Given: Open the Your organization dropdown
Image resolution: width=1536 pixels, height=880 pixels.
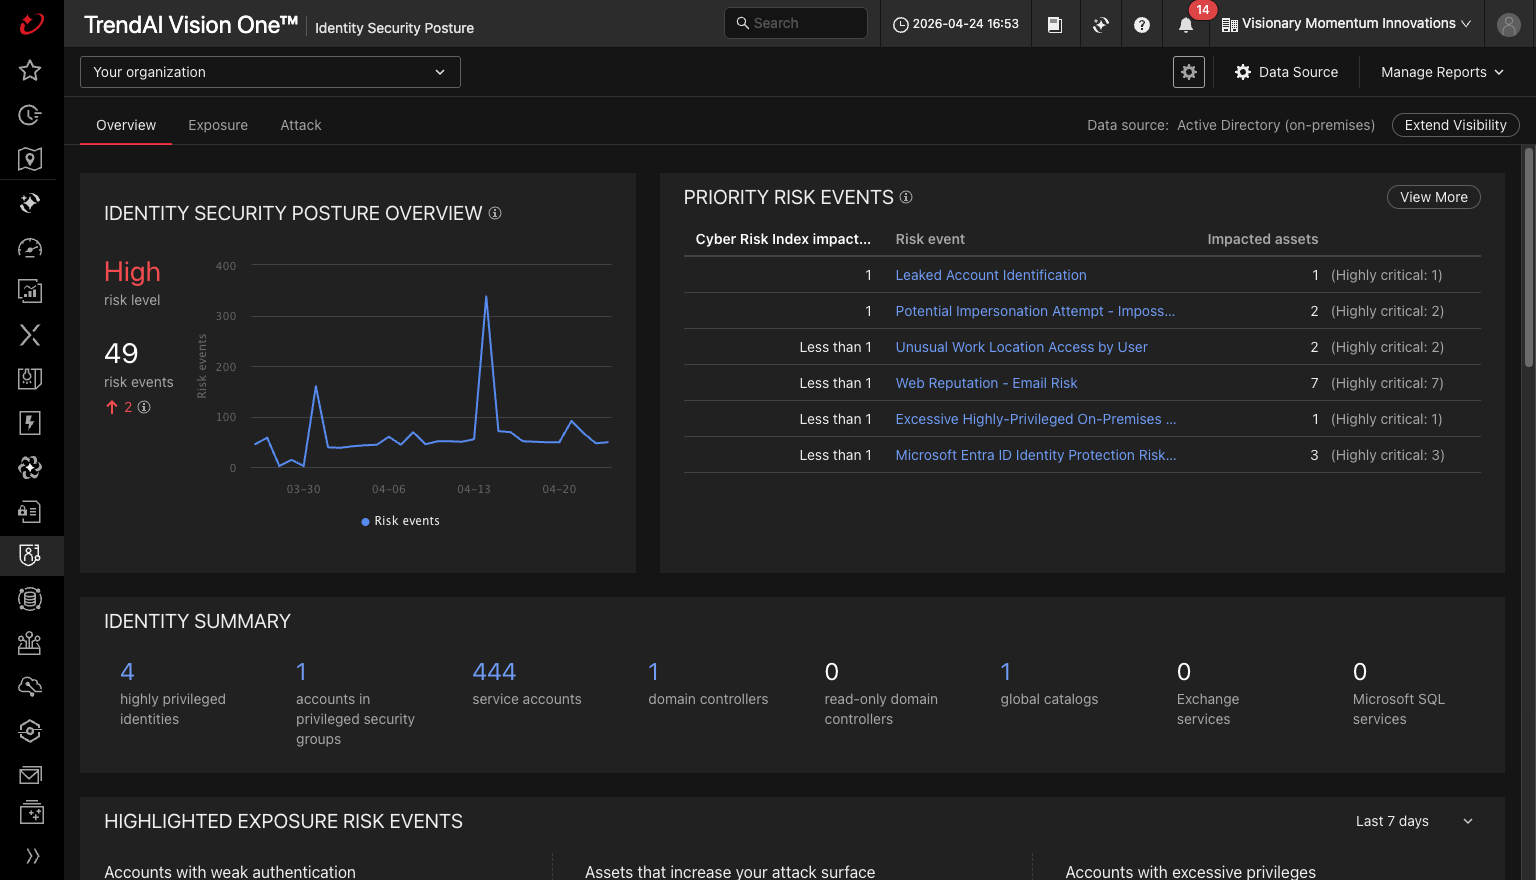Looking at the screenshot, I should (x=270, y=72).
